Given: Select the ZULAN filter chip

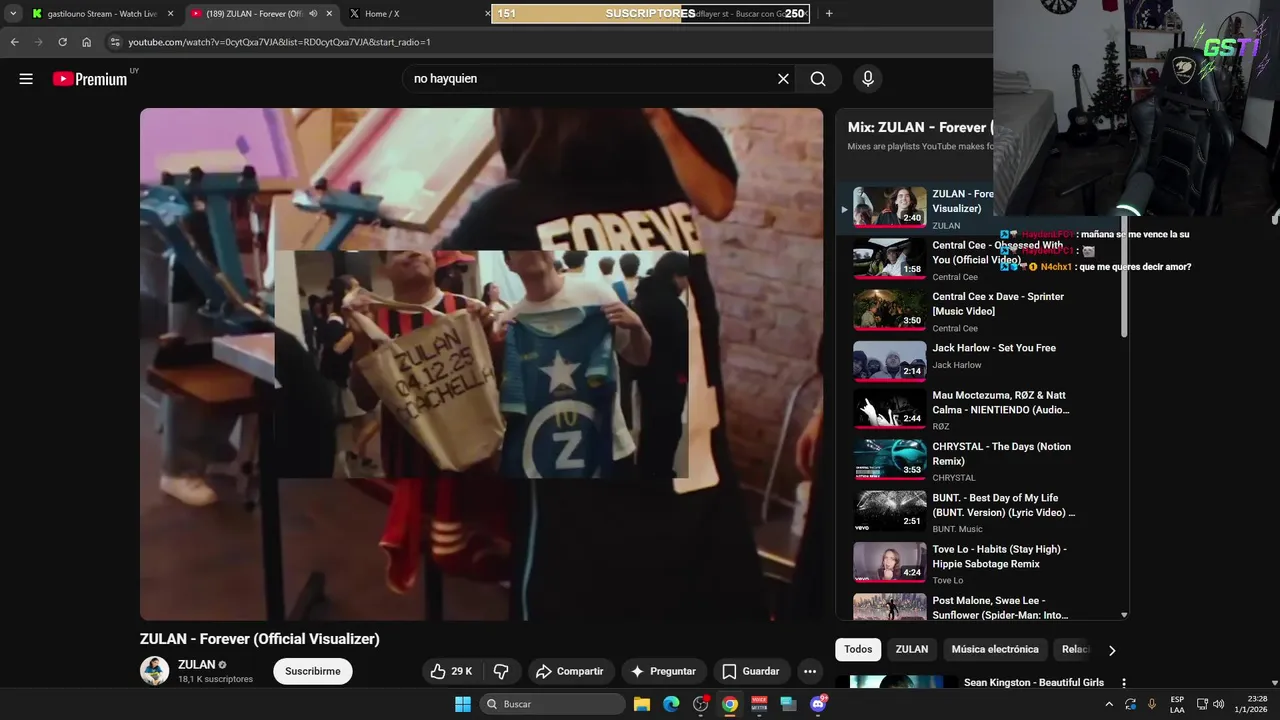Looking at the screenshot, I should click(x=911, y=649).
